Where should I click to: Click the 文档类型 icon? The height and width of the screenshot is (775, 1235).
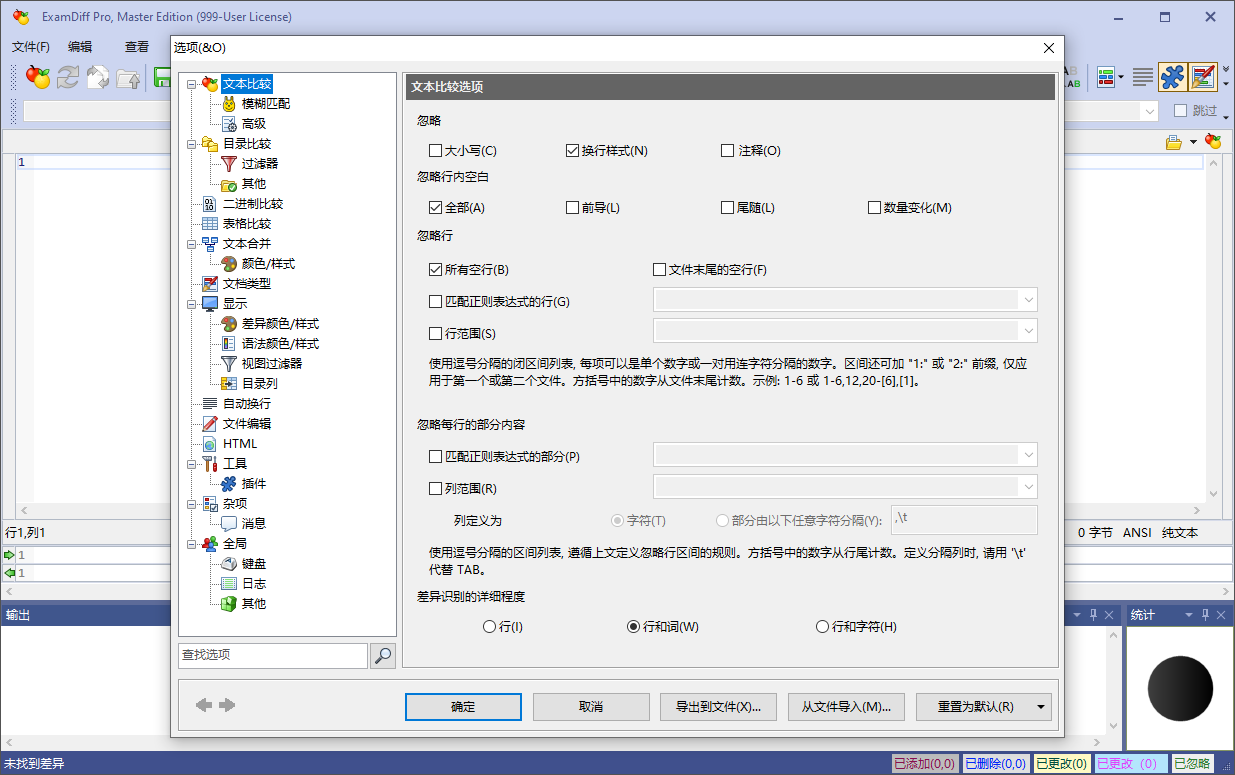pyautogui.click(x=210, y=284)
